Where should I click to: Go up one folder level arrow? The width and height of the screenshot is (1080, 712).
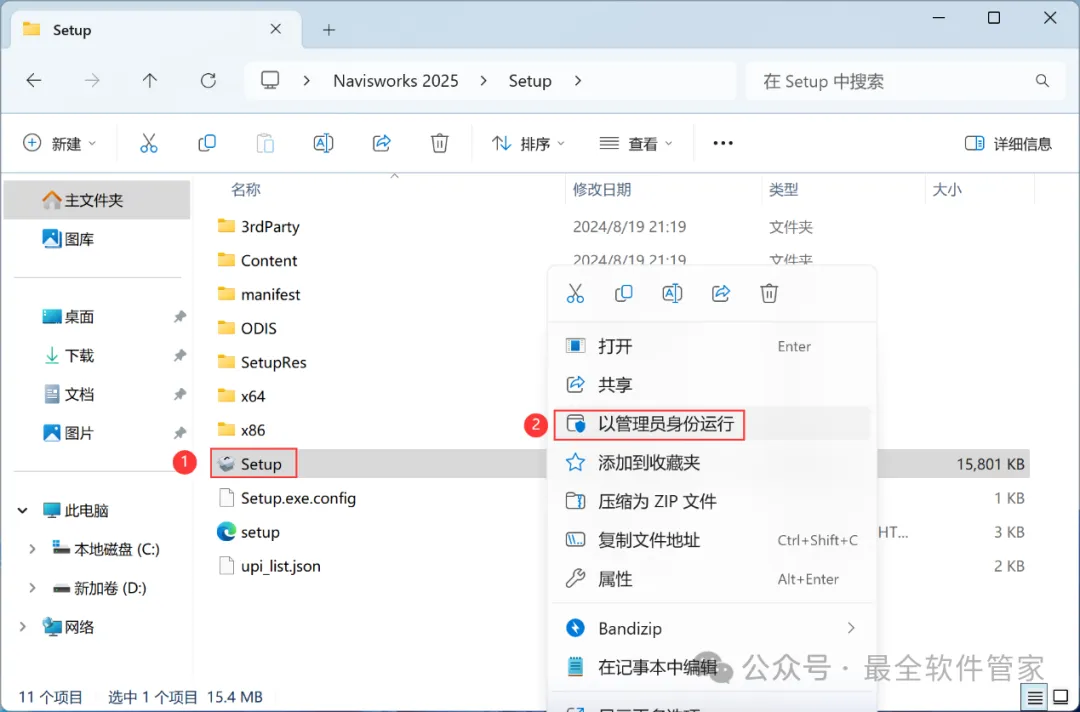149,81
